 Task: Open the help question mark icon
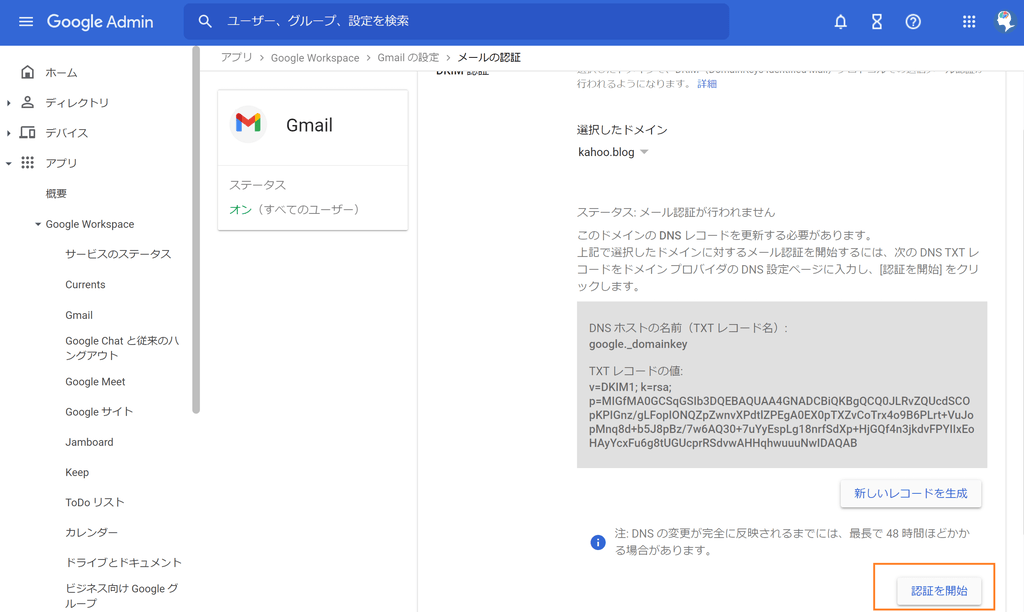[x=913, y=22]
